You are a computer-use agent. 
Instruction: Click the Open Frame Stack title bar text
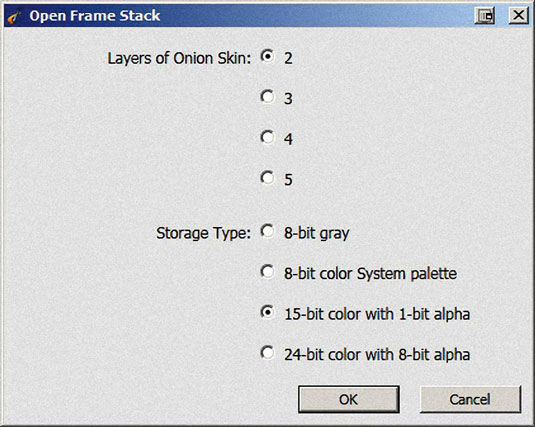point(95,16)
